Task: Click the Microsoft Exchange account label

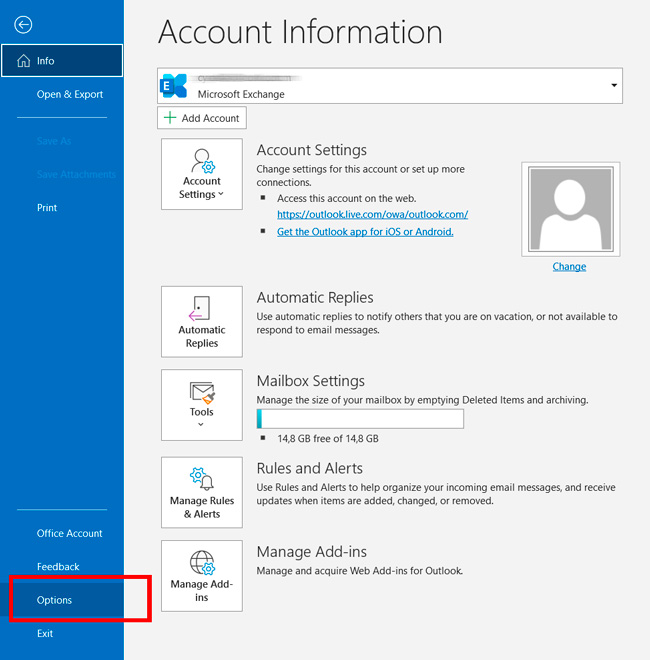Action: (241, 94)
